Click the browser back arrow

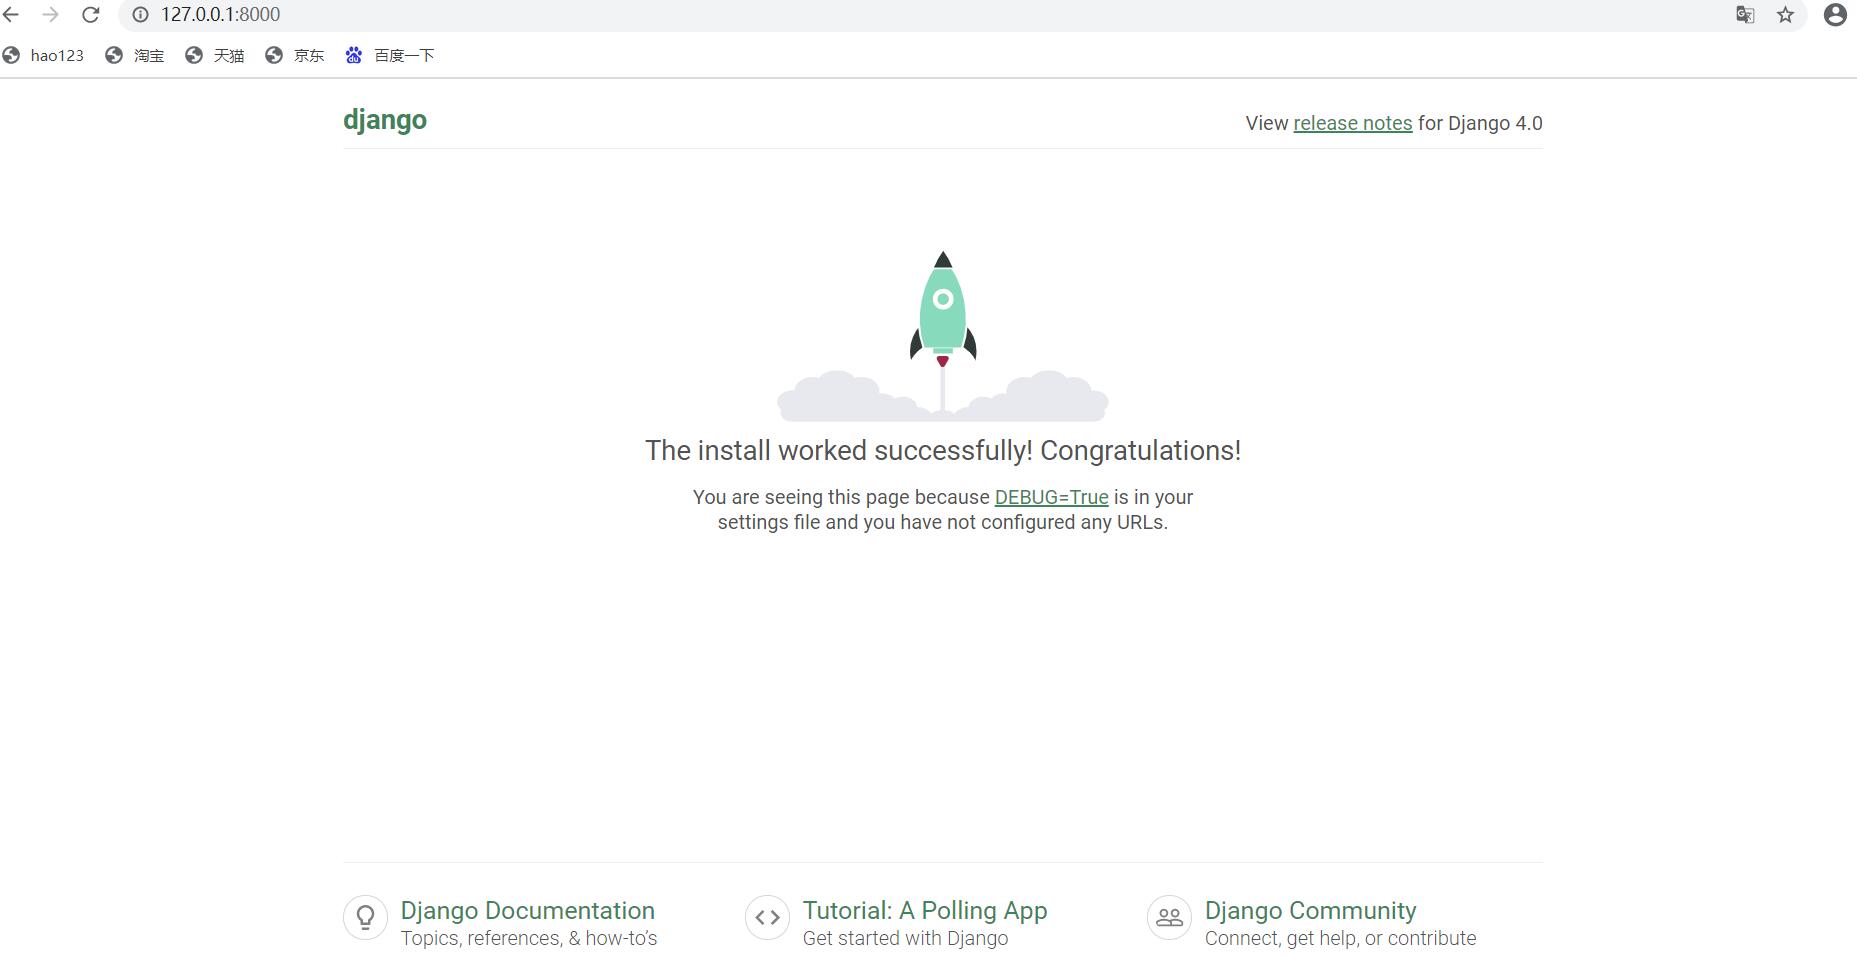pyautogui.click(x=11, y=14)
